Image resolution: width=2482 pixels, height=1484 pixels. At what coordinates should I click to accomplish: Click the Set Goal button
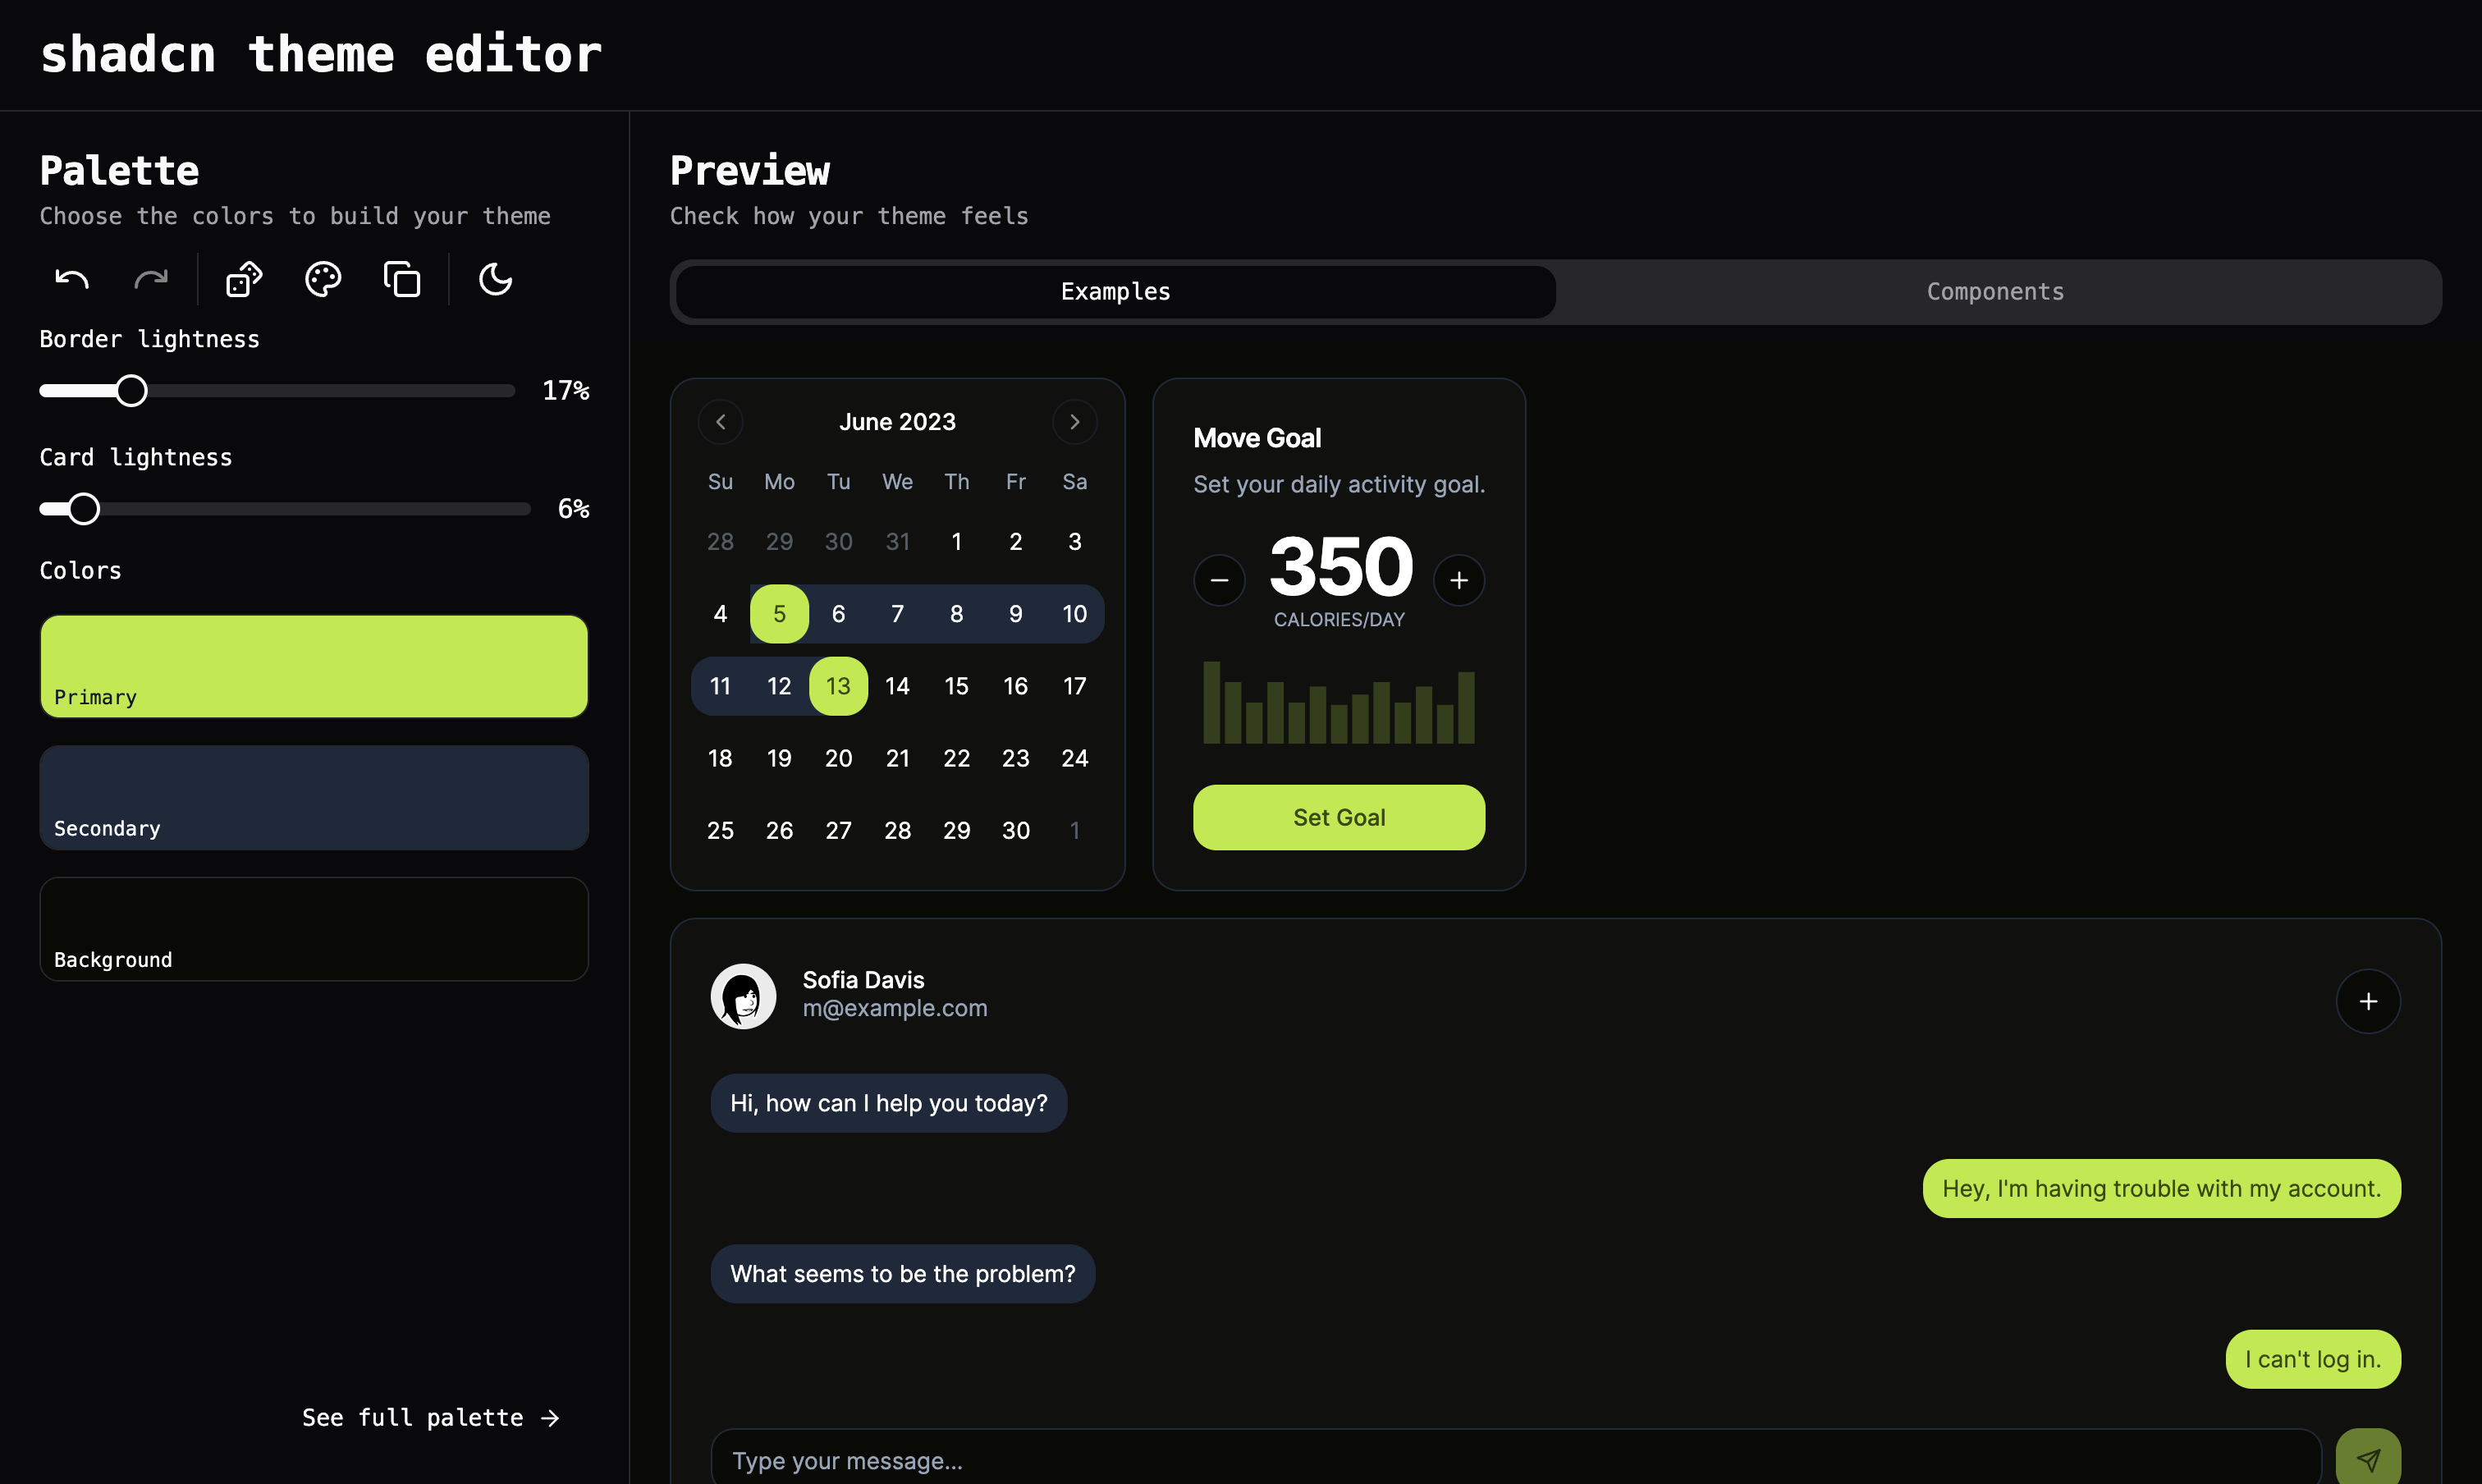coord(1337,816)
